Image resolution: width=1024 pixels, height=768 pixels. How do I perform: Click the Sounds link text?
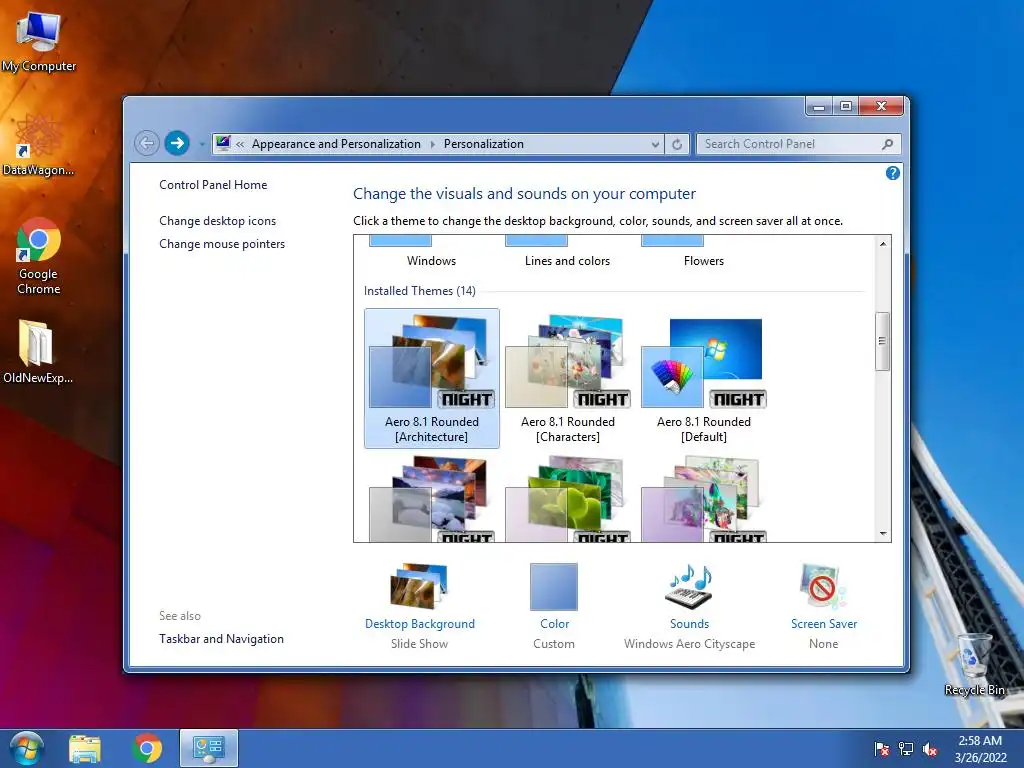click(689, 624)
